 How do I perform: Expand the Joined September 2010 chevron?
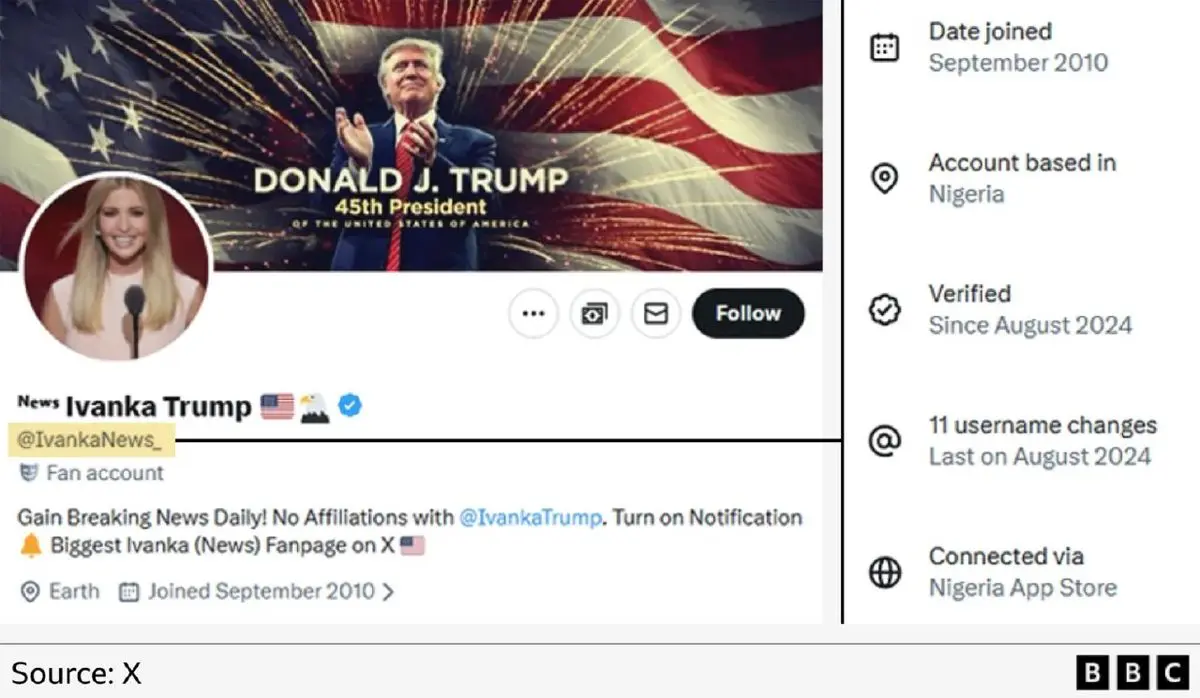389,592
